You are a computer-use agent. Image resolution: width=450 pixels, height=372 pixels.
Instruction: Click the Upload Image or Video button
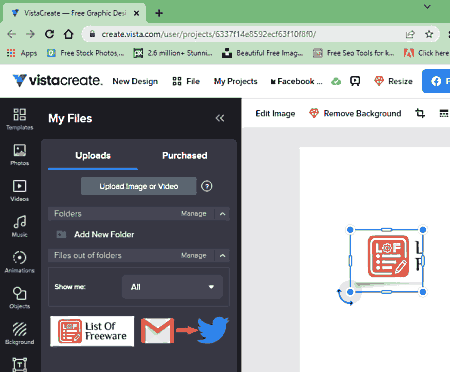tap(139, 186)
